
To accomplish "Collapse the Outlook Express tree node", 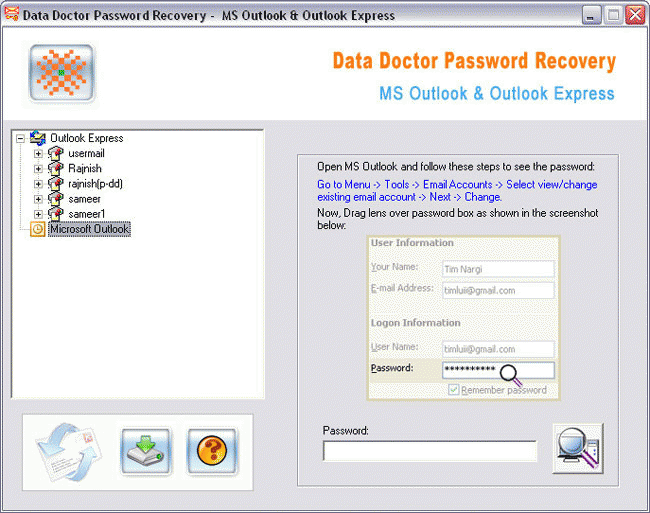I will pyautogui.click(x=20, y=138).
